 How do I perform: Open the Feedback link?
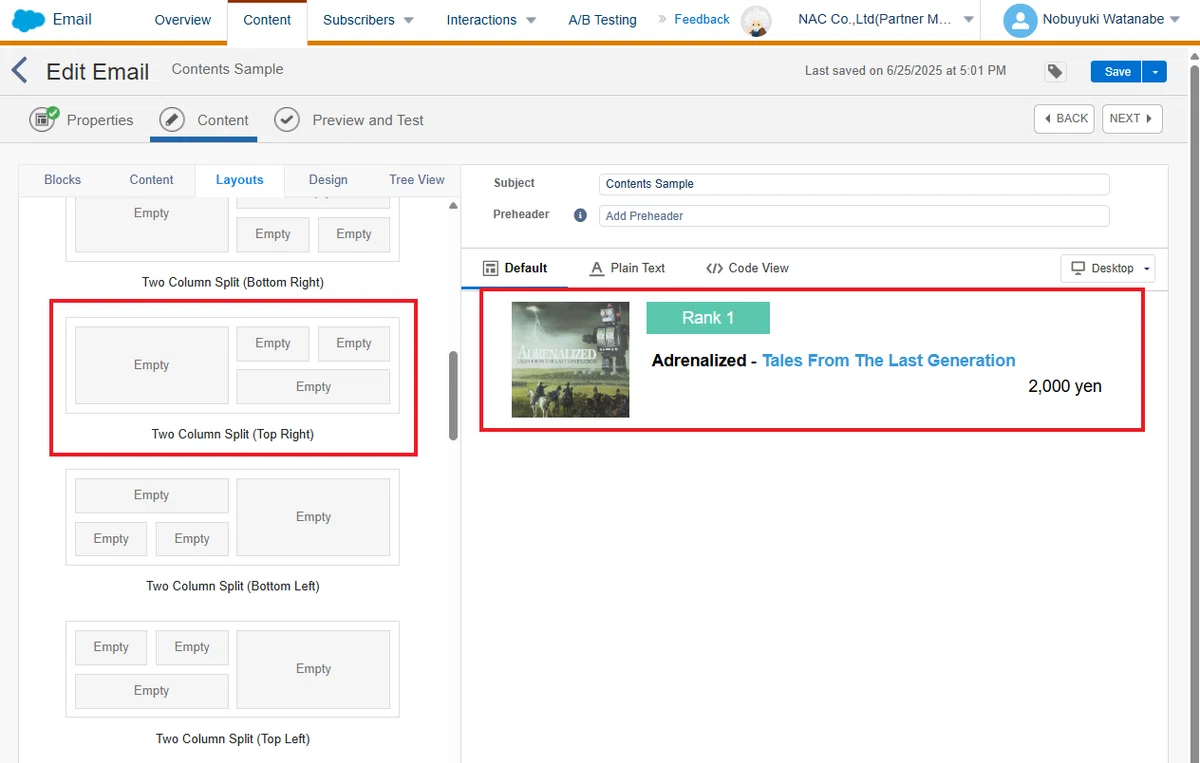click(702, 20)
